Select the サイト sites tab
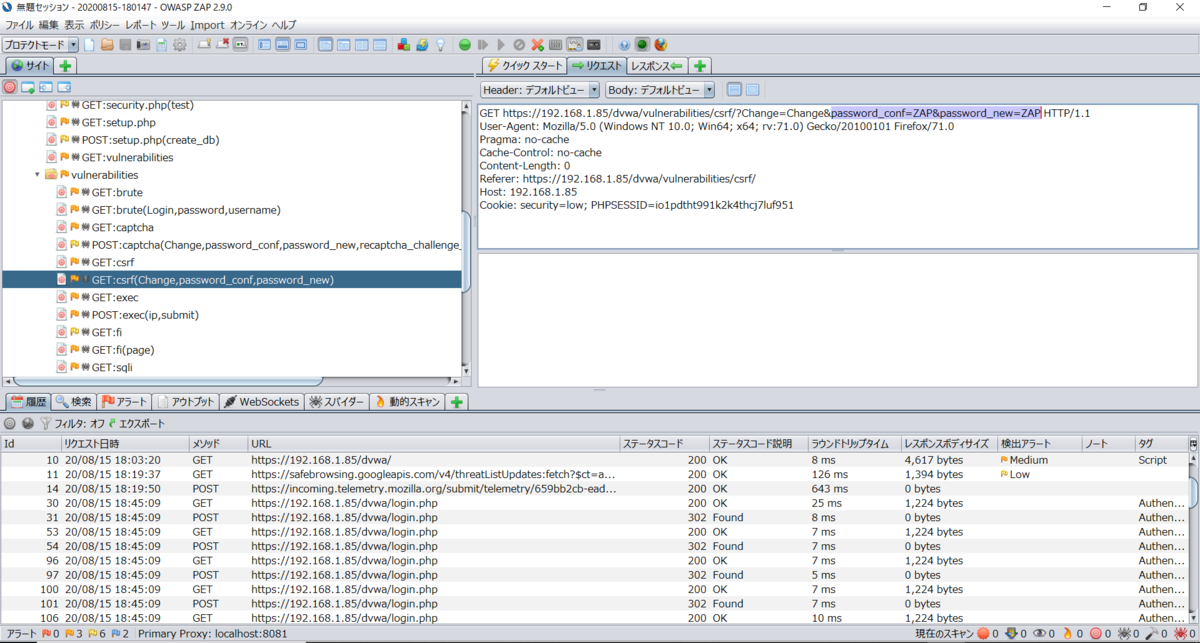 30,65
